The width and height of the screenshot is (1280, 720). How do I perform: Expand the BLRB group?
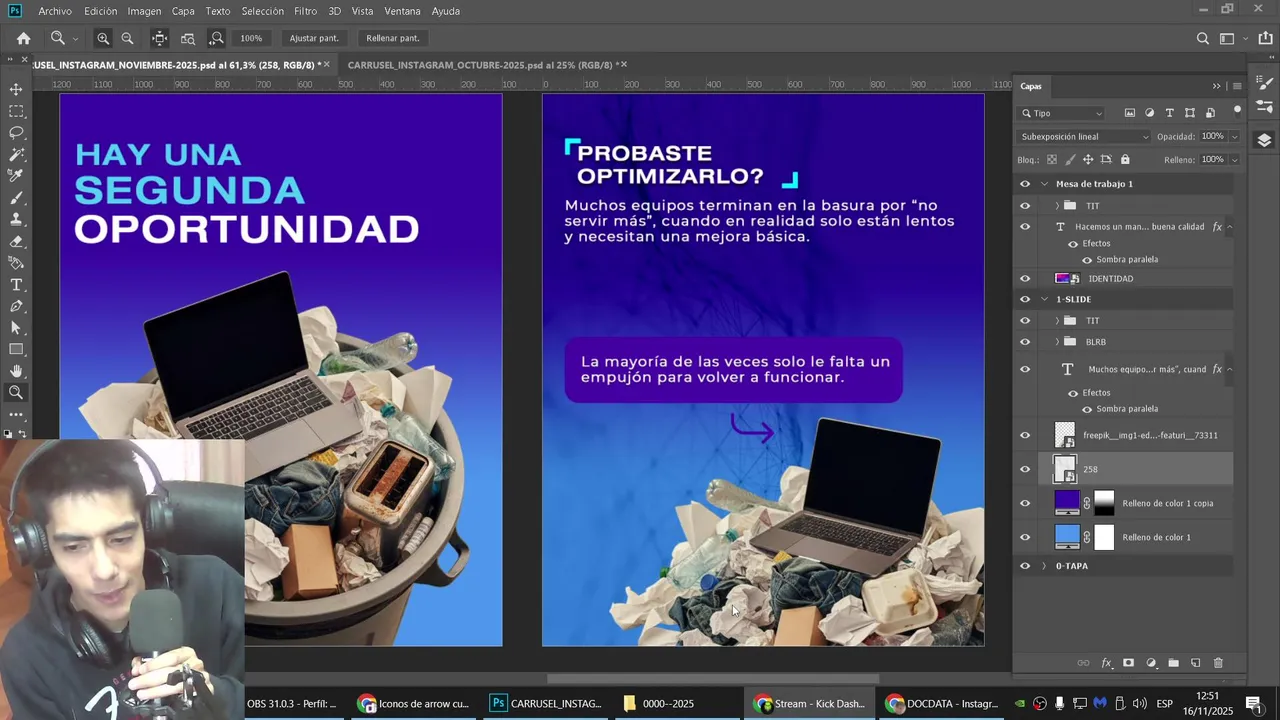coord(1057,342)
